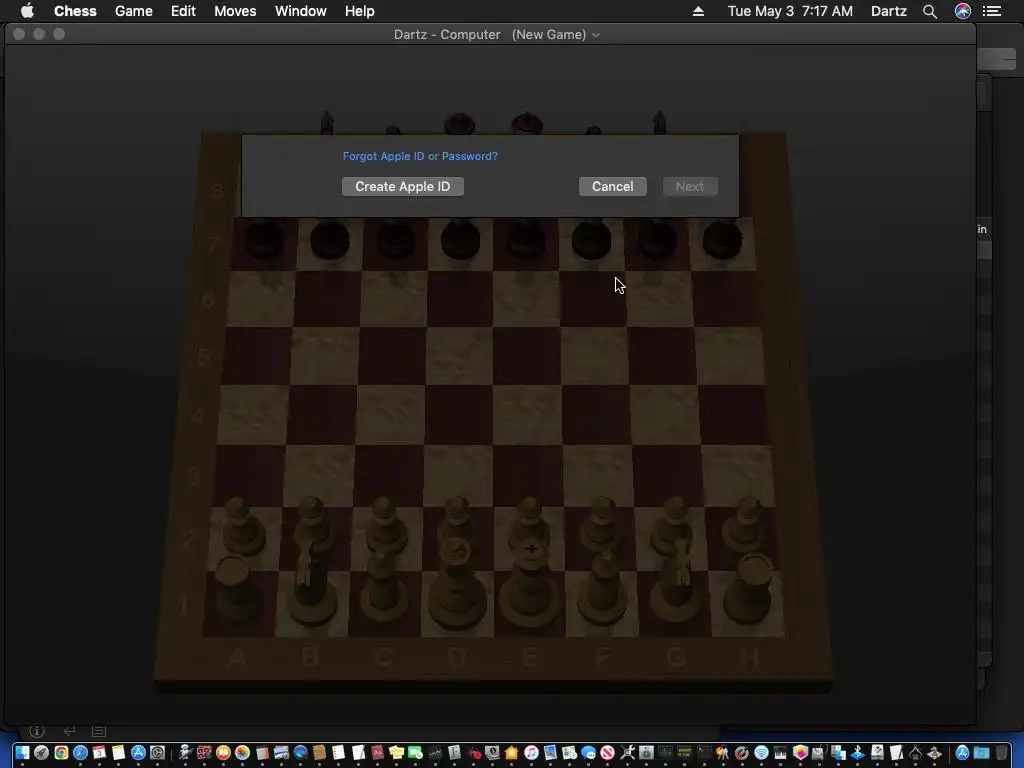Activate Siri from the menu bar

963,11
